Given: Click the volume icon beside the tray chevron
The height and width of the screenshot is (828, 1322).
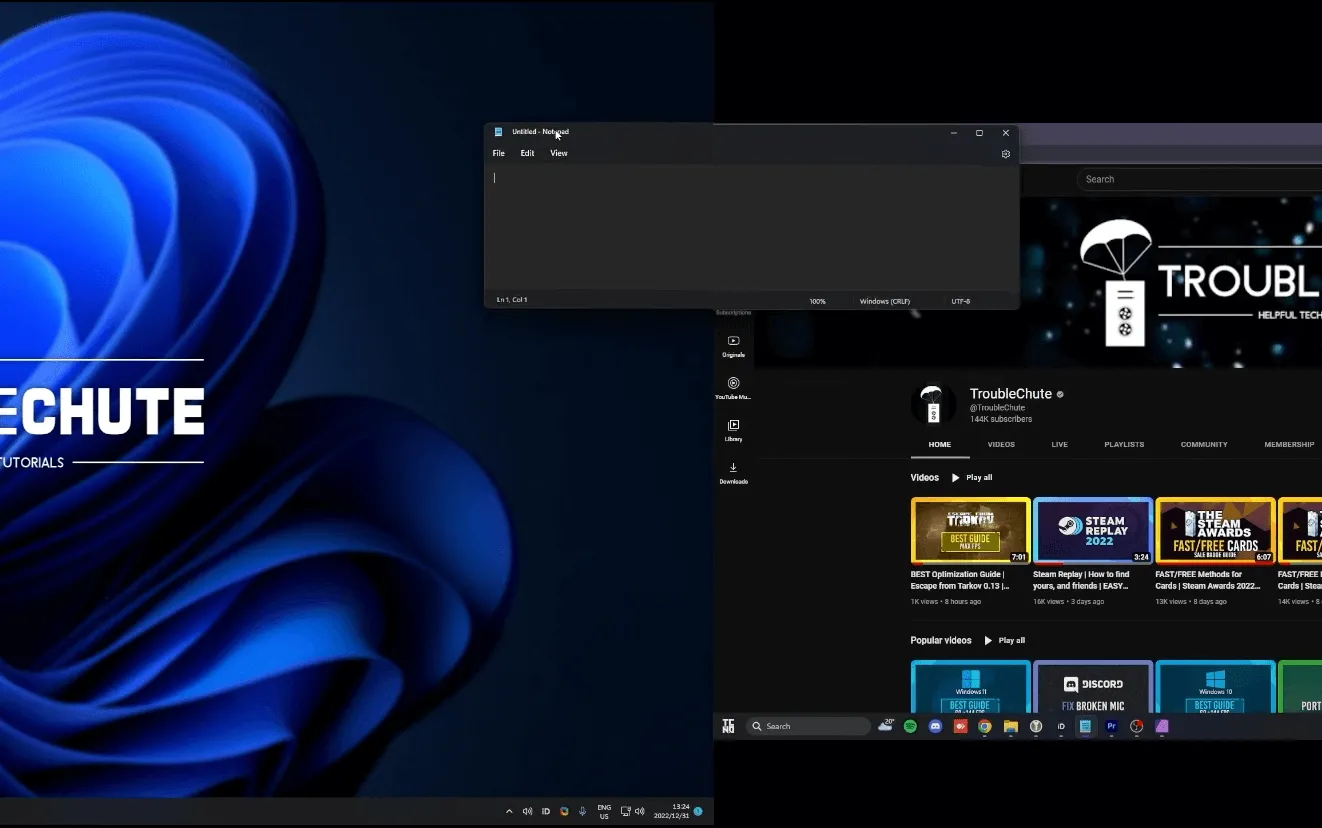Looking at the screenshot, I should point(527,811).
